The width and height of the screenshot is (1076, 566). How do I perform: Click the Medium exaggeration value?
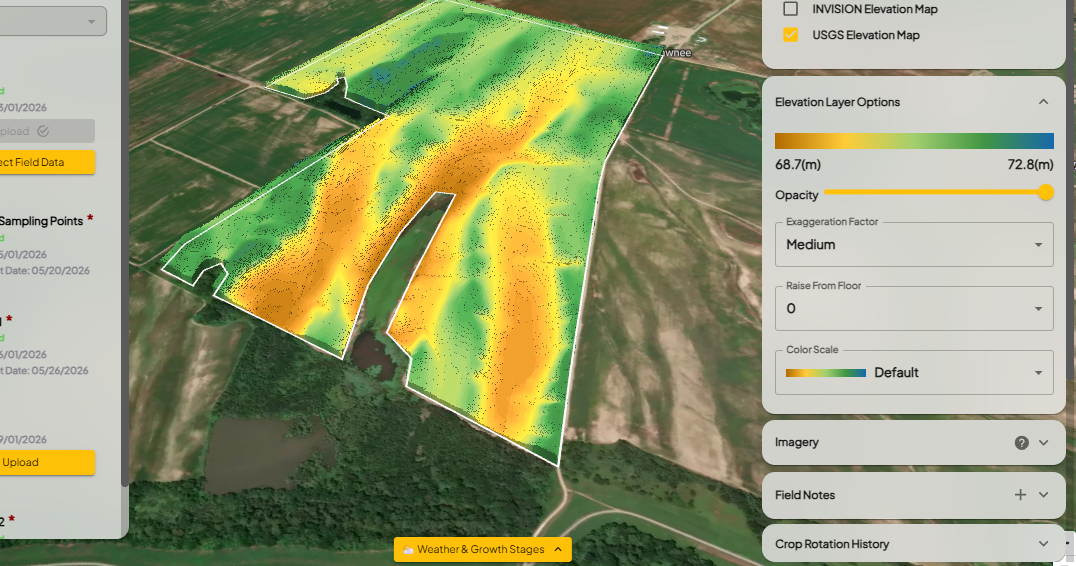coord(810,245)
